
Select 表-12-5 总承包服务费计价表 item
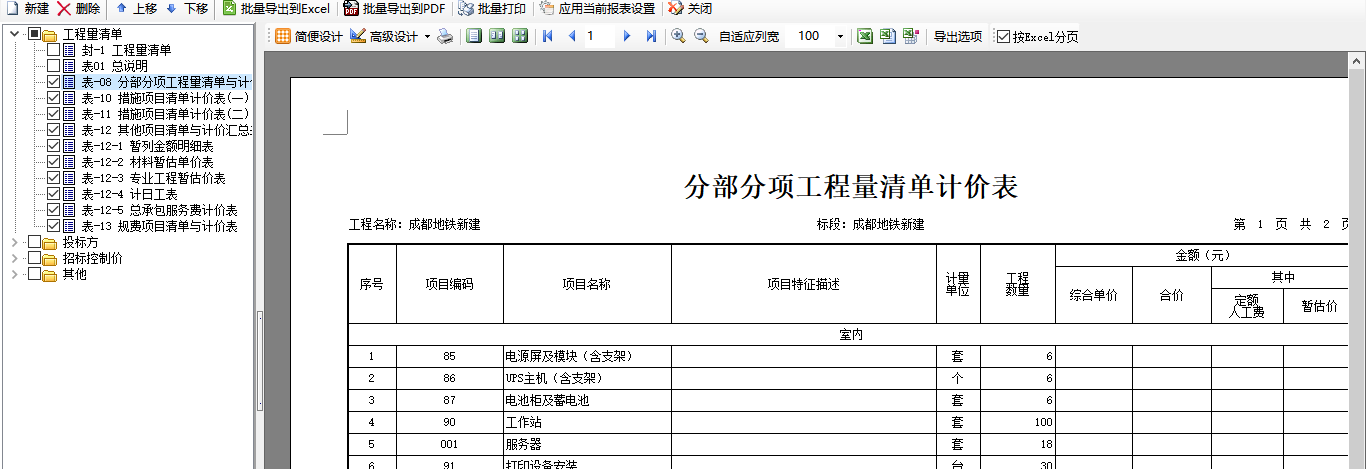coord(159,210)
